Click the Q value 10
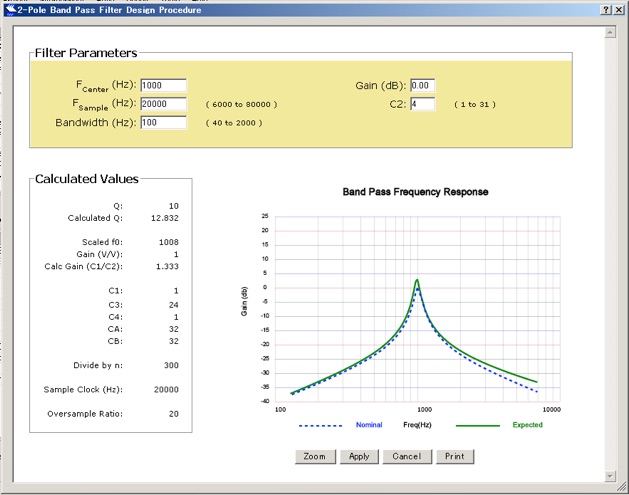629x495 pixels. pyautogui.click(x=174, y=206)
